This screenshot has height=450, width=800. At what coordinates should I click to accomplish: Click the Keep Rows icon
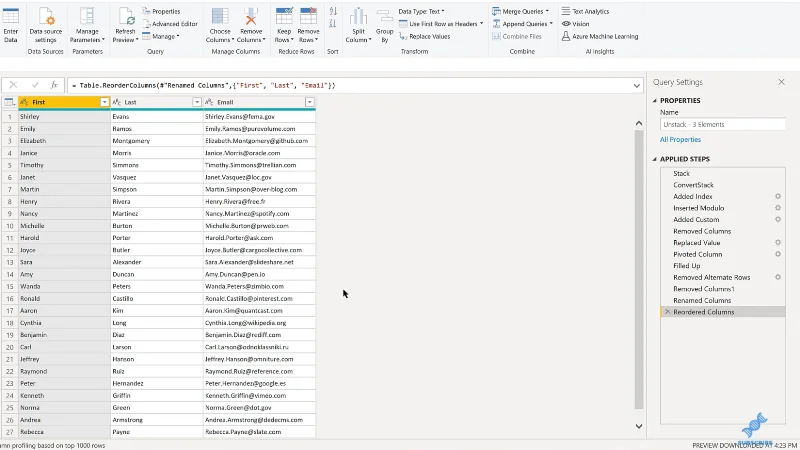coord(284,16)
